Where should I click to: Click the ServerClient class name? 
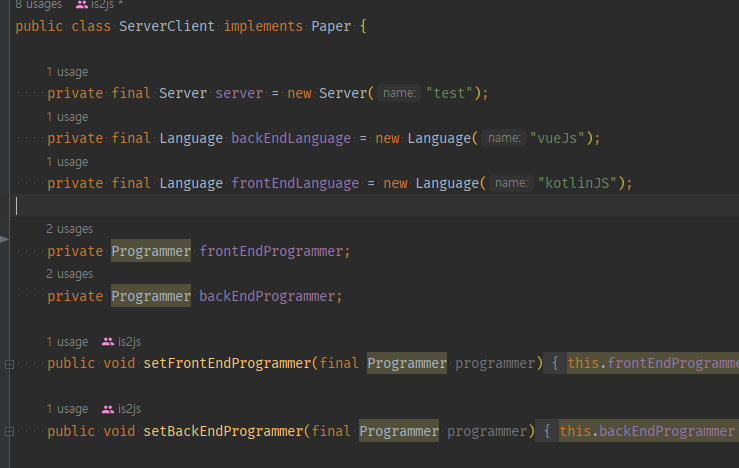pyautogui.click(x=167, y=26)
